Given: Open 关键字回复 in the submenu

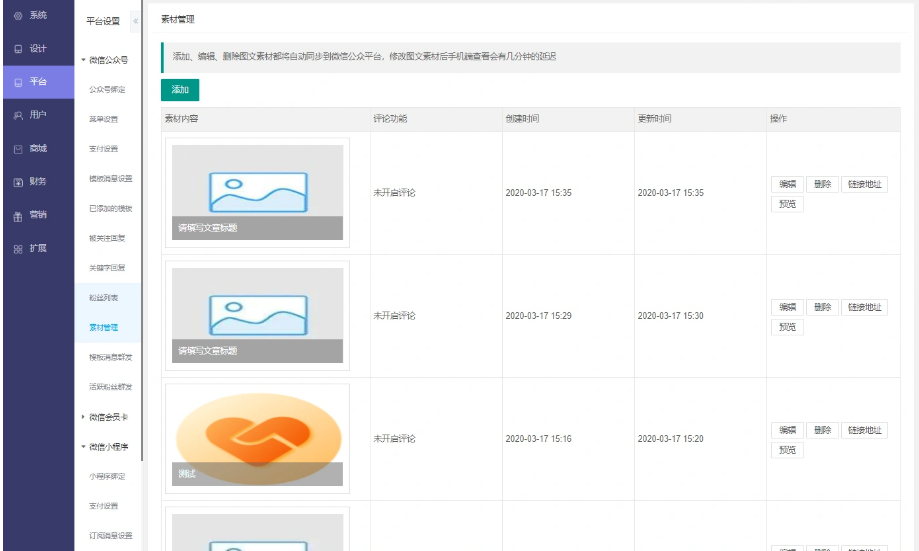Looking at the screenshot, I should pos(107,268).
